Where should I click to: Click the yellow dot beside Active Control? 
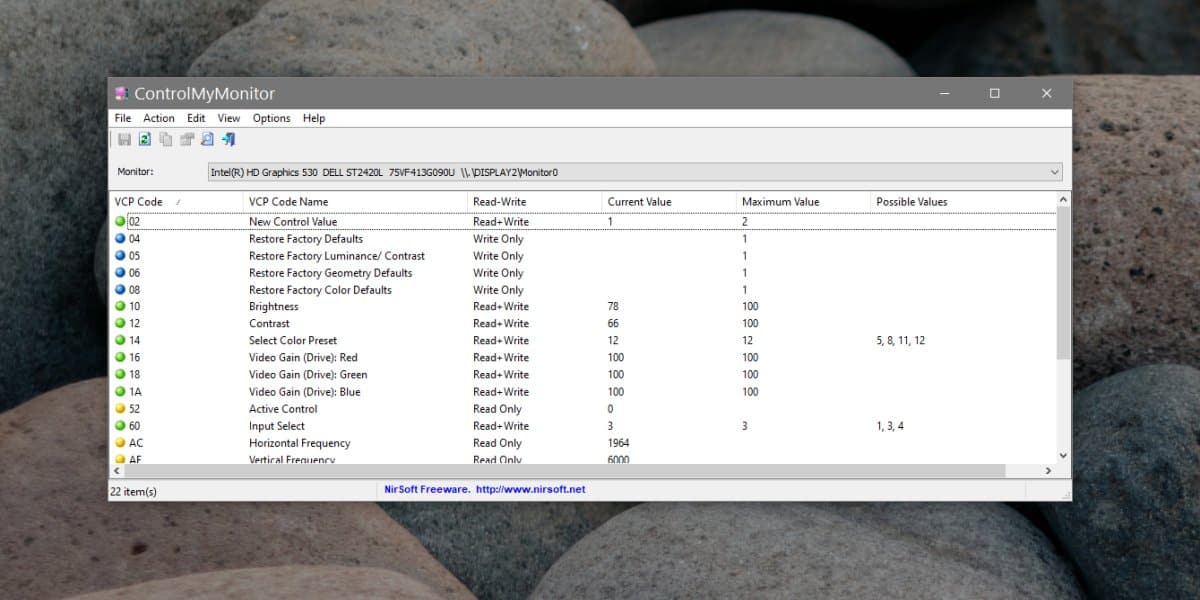118,408
